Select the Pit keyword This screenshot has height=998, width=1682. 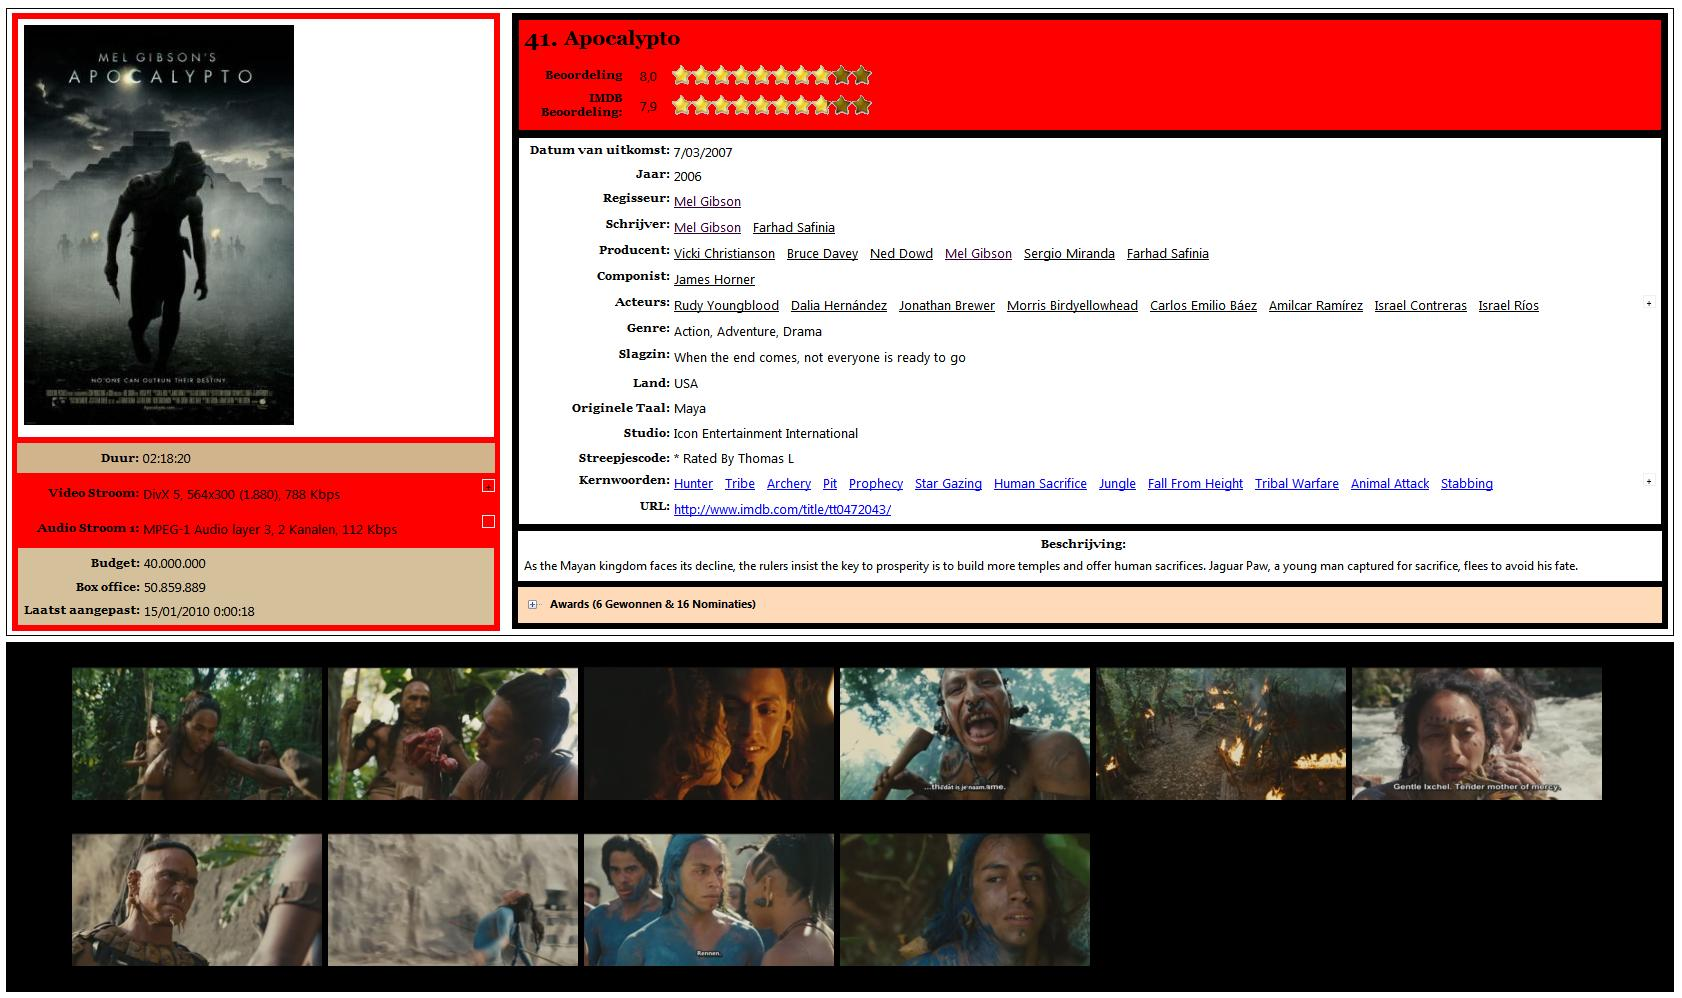coord(829,483)
